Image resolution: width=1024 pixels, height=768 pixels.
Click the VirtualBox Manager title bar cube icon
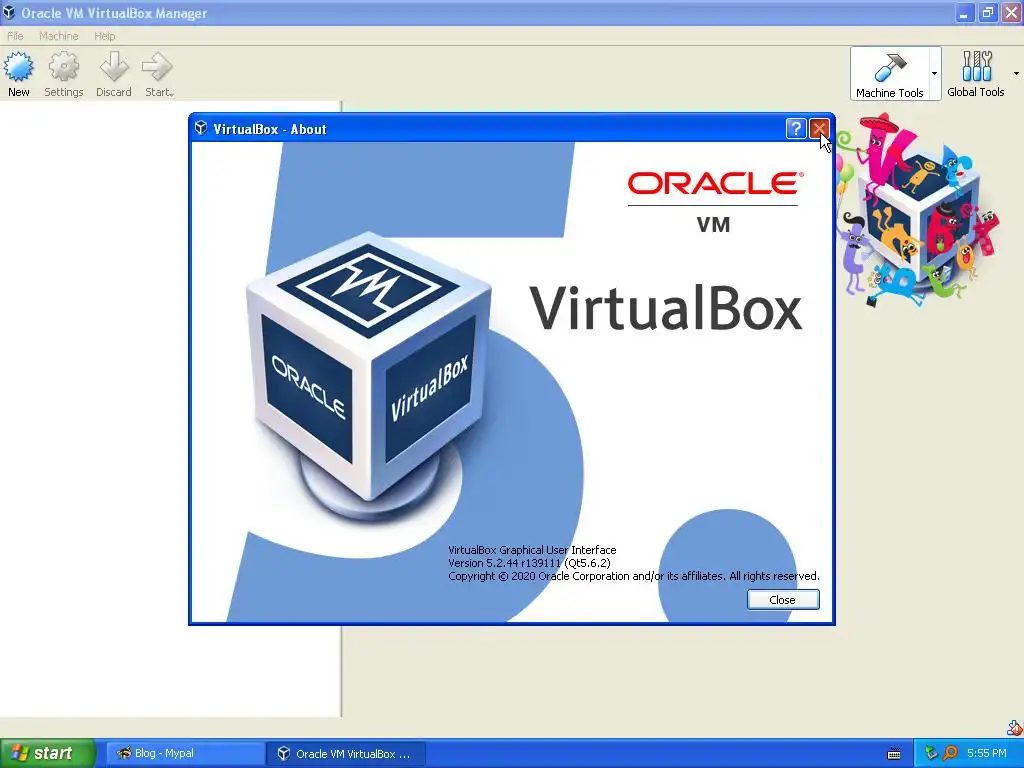9,12
